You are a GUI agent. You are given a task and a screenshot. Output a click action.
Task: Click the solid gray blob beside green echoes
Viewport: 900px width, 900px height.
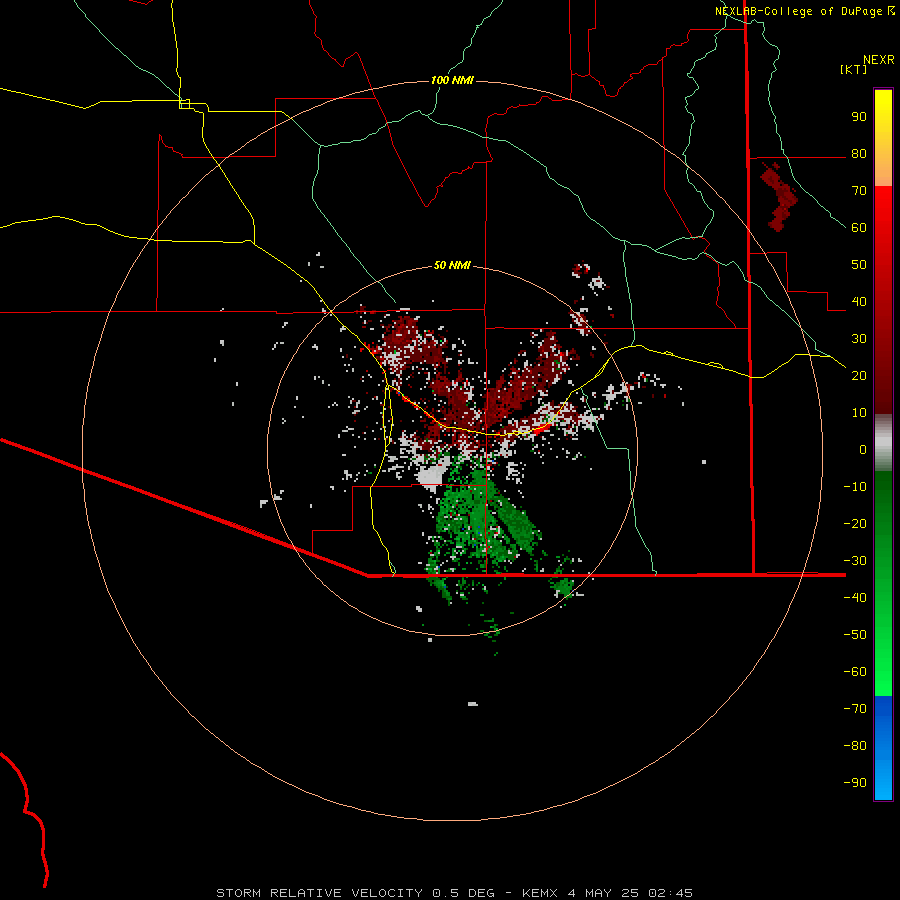[432, 475]
